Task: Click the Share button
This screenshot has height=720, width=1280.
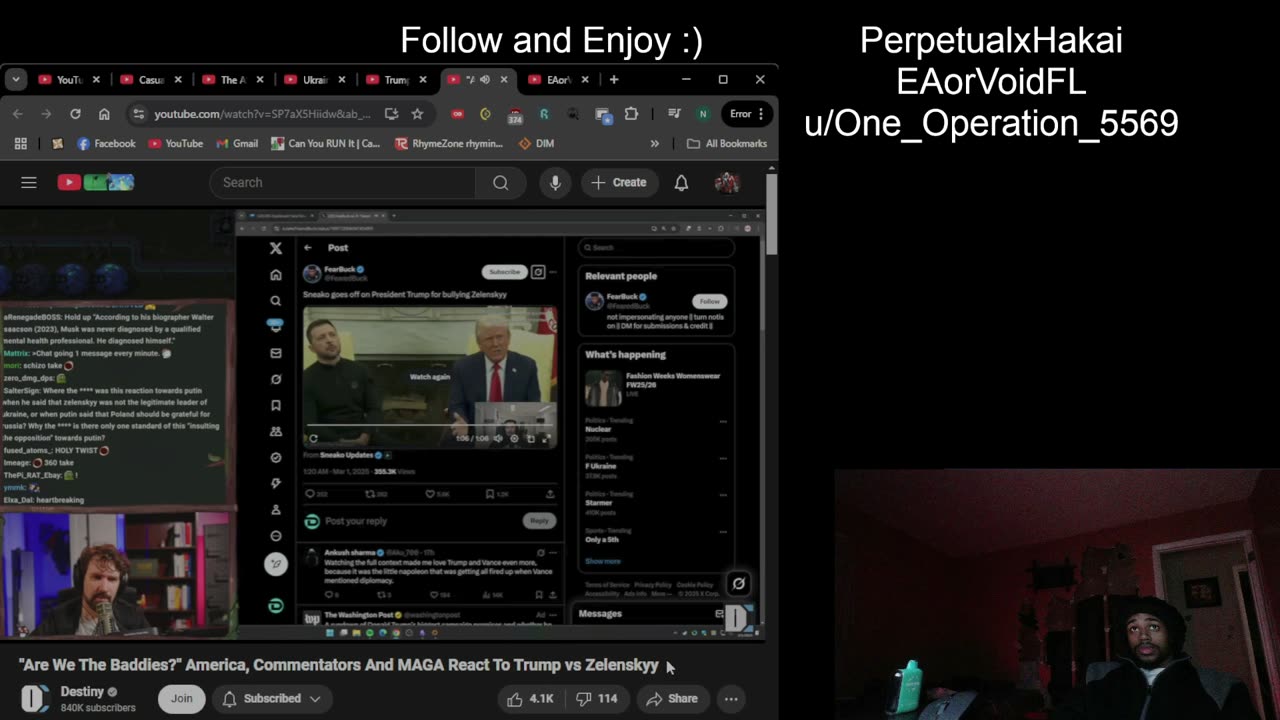Action: (672, 698)
